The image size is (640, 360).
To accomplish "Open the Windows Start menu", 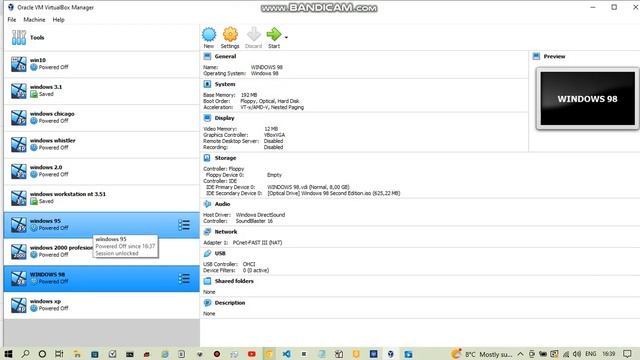I will [8, 354].
